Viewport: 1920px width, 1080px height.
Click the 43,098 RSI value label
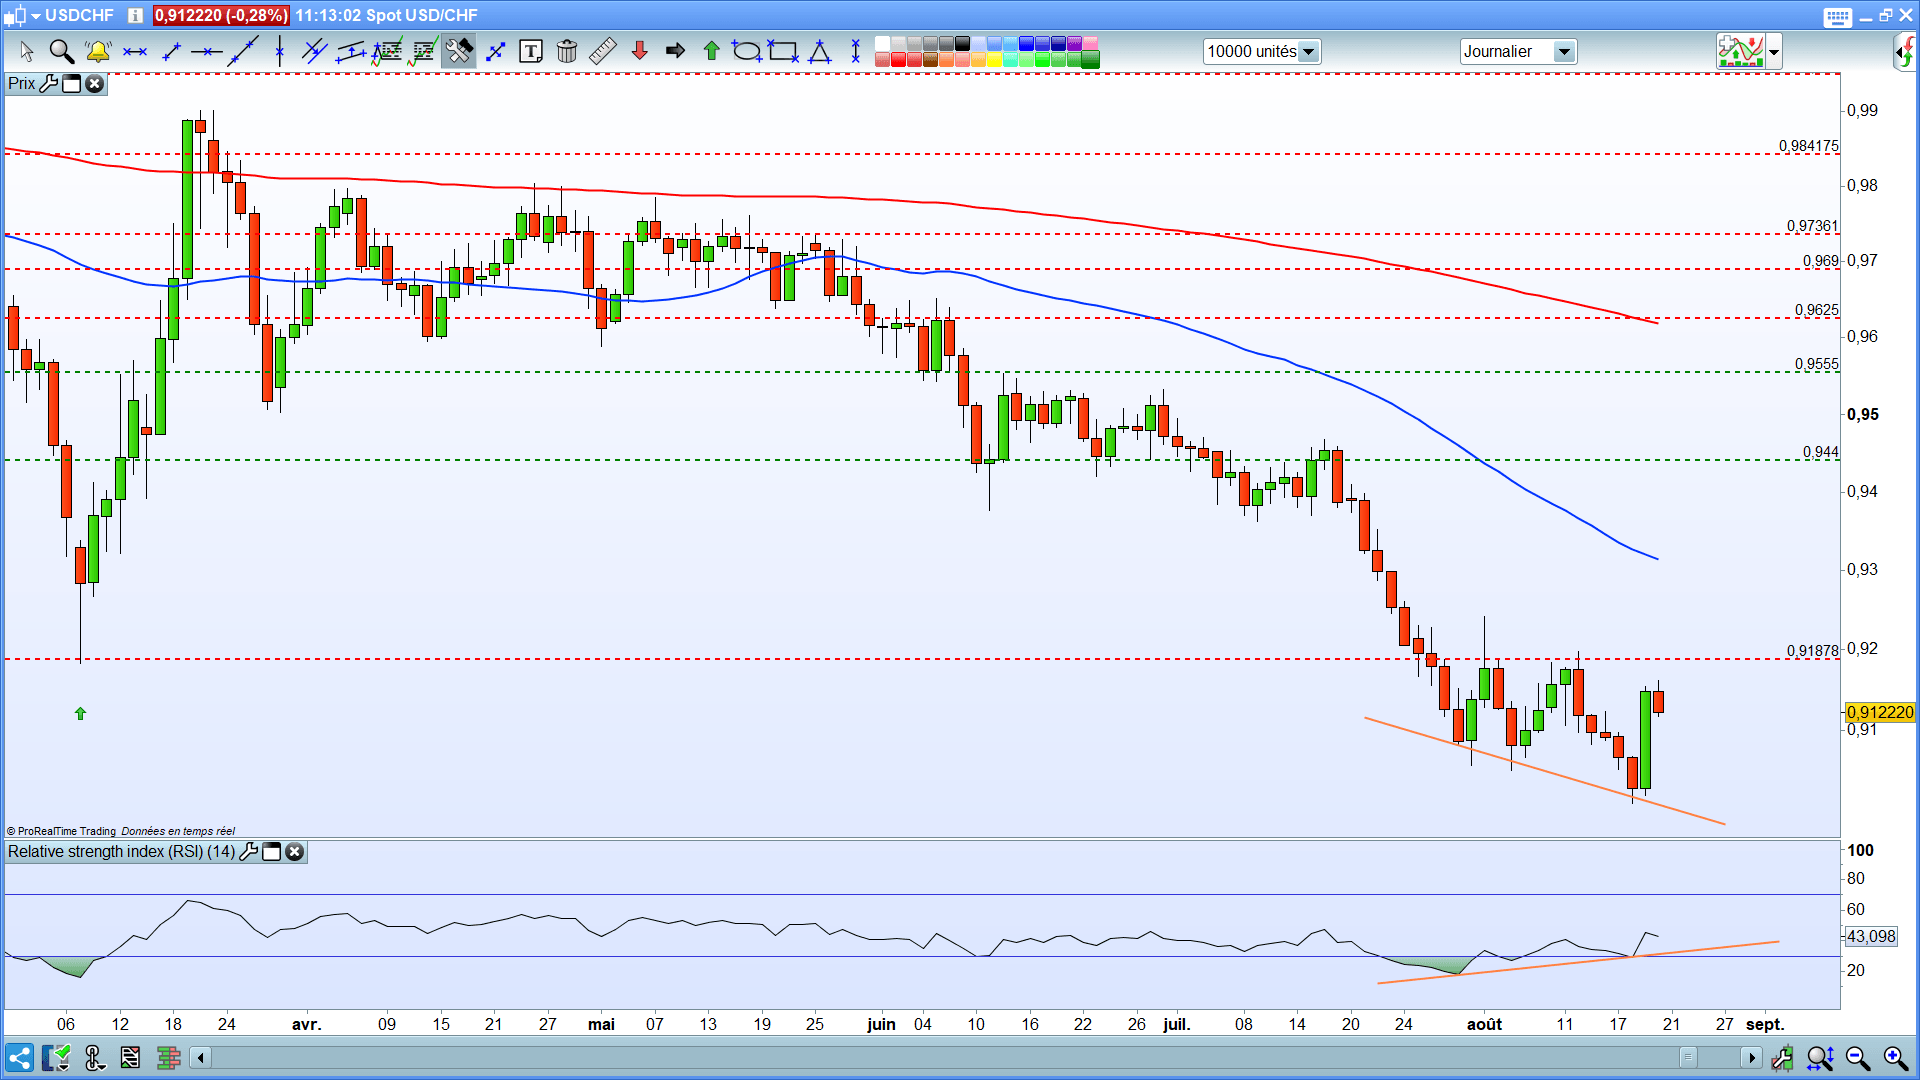1871,936
